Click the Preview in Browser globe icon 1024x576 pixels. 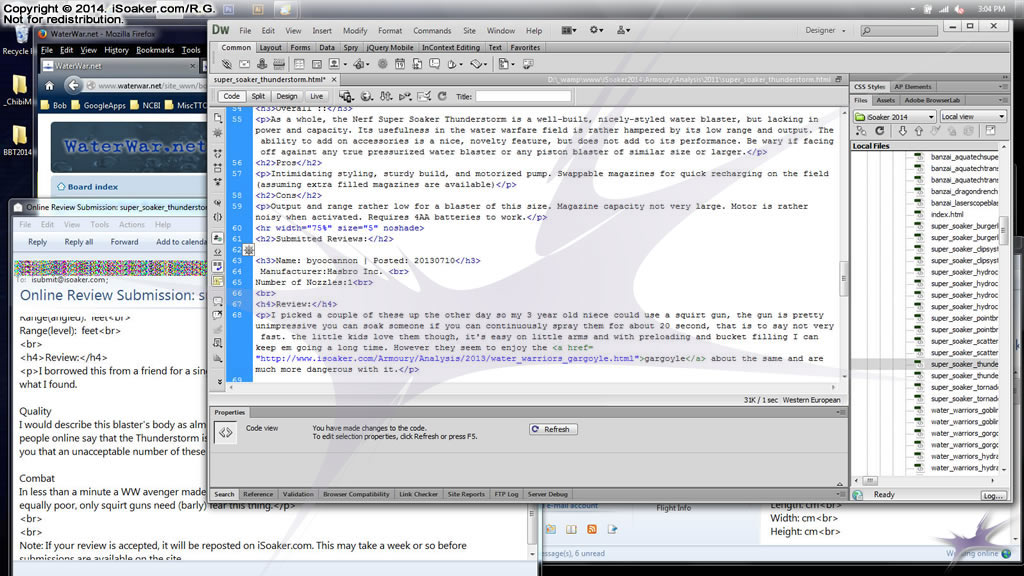(367, 96)
